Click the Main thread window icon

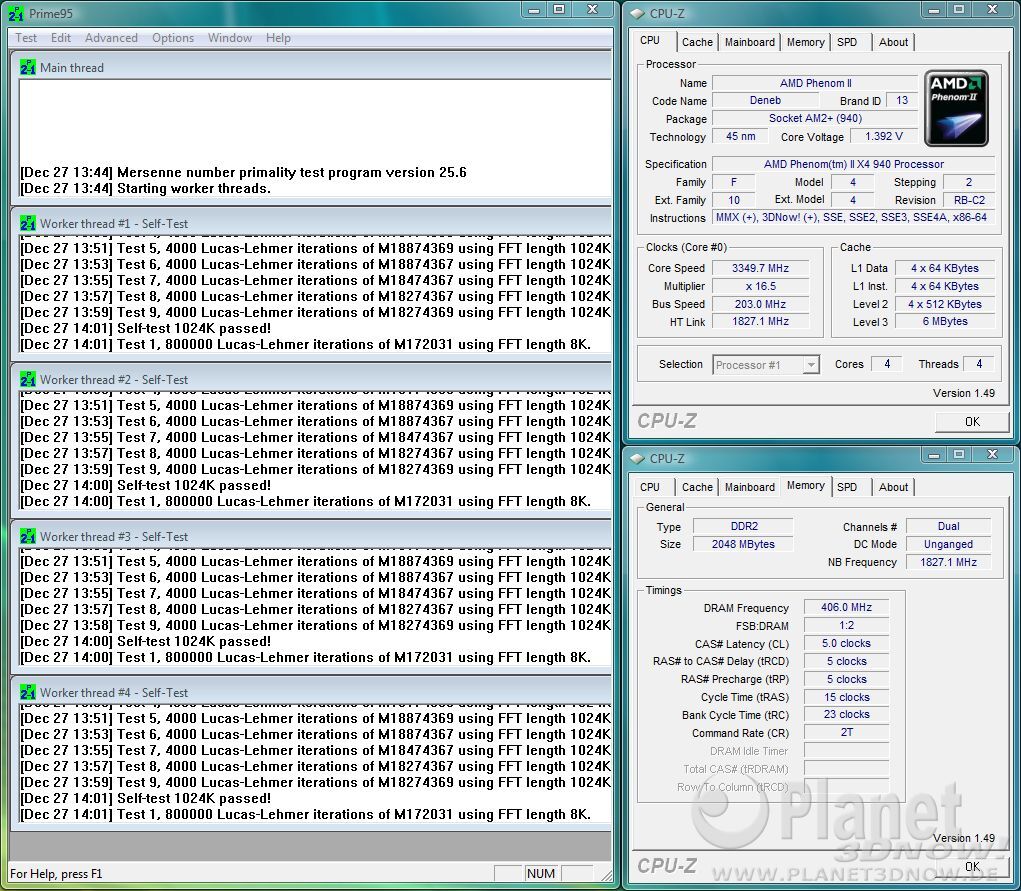[27, 67]
